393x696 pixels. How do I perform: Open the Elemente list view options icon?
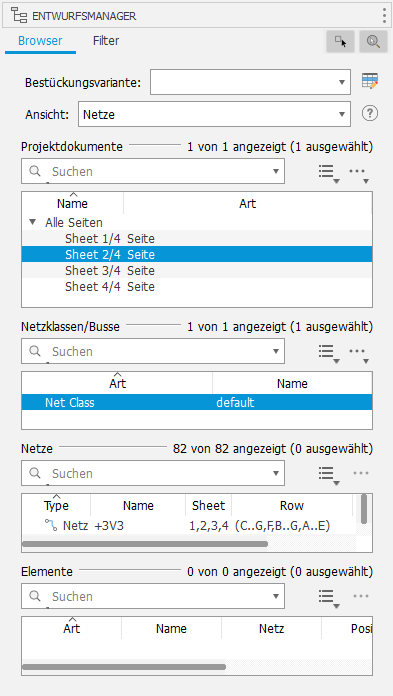[x=329, y=598]
